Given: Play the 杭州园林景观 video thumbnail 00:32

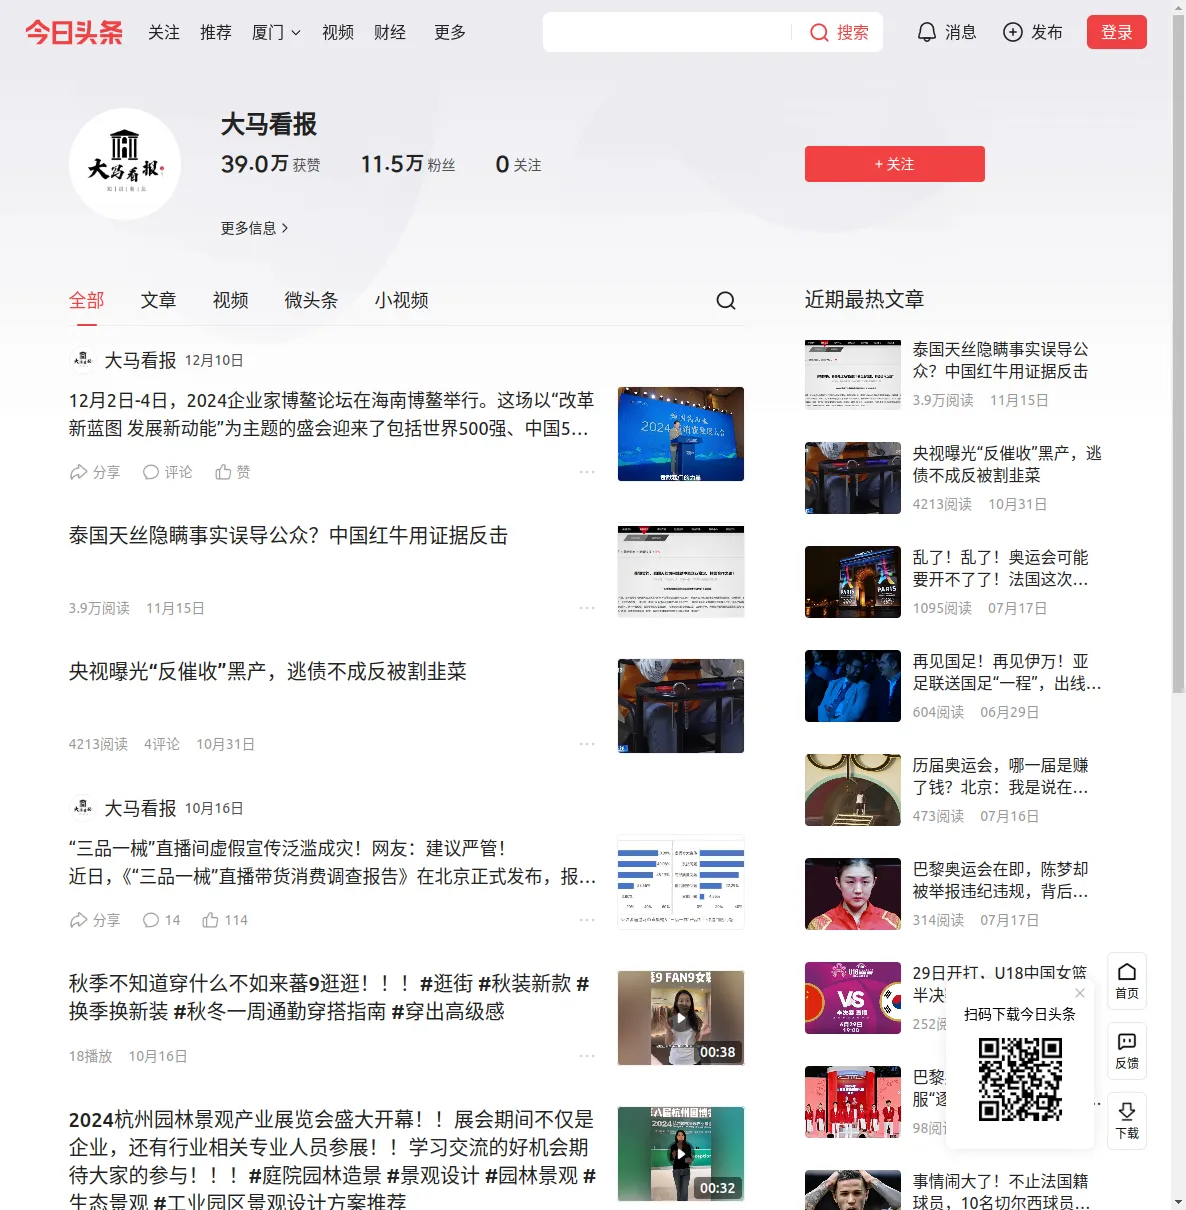Looking at the screenshot, I should pyautogui.click(x=681, y=1154).
